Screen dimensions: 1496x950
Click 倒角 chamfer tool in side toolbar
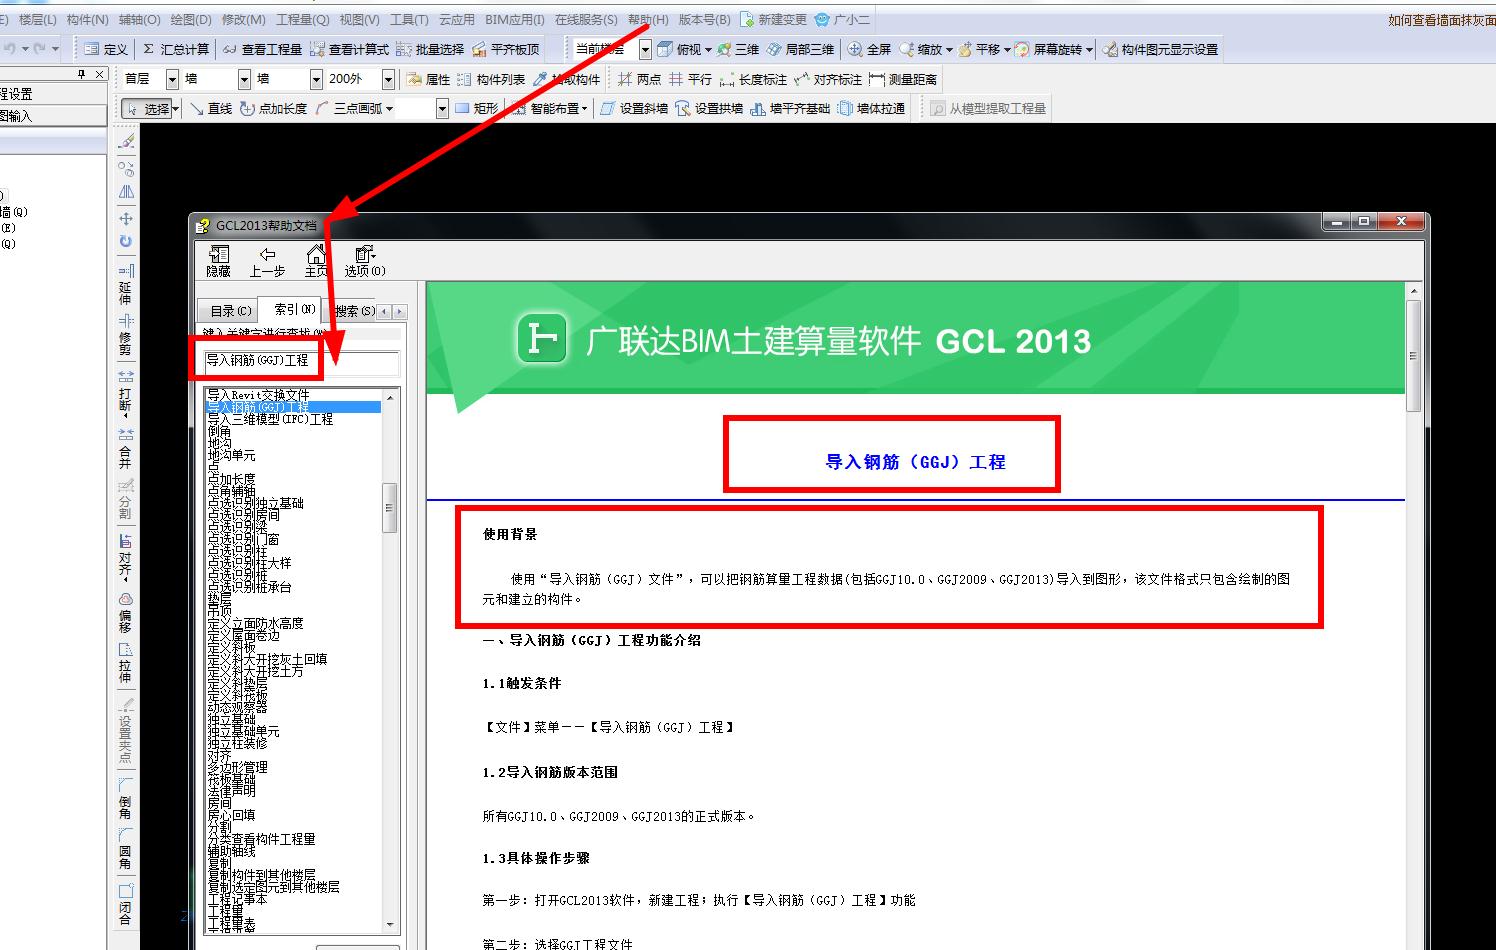point(125,798)
